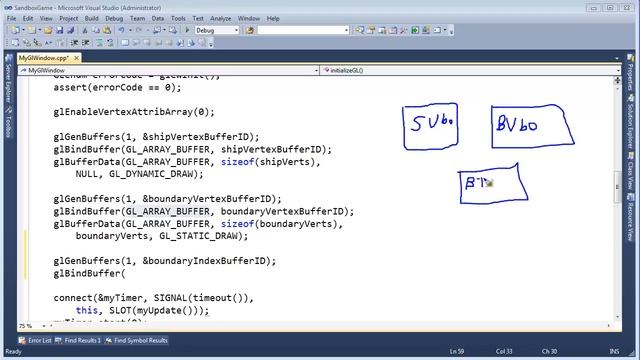This screenshot has width=640, height=360.
Task: Open the Properties side tab
Action: click(631, 73)
